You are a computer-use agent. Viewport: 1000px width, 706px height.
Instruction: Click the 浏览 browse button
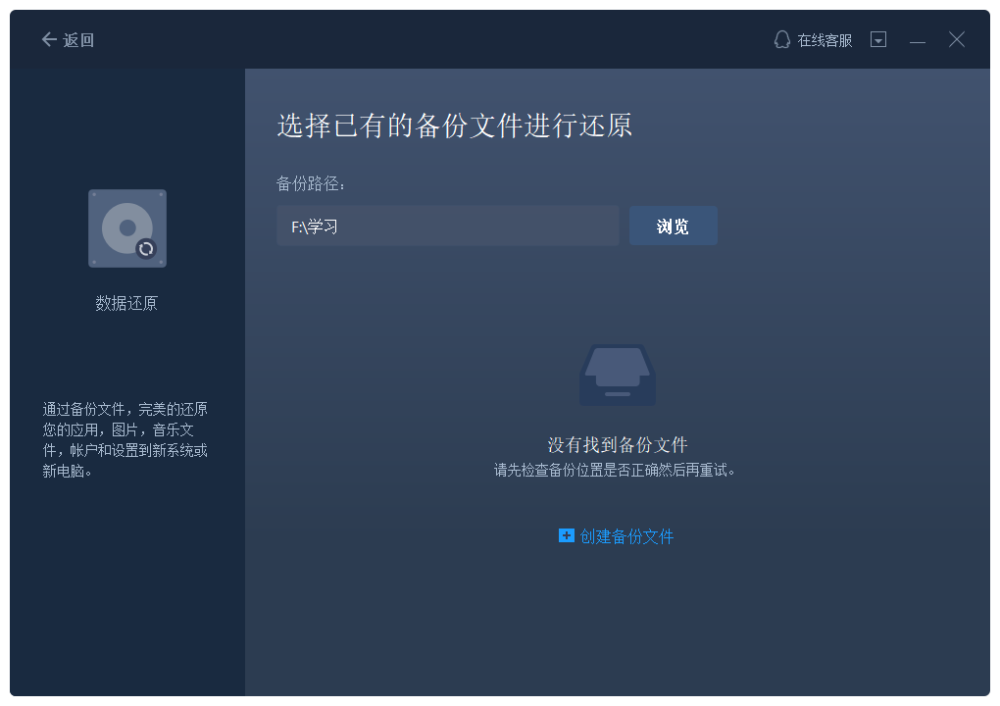tap(673, 226)
